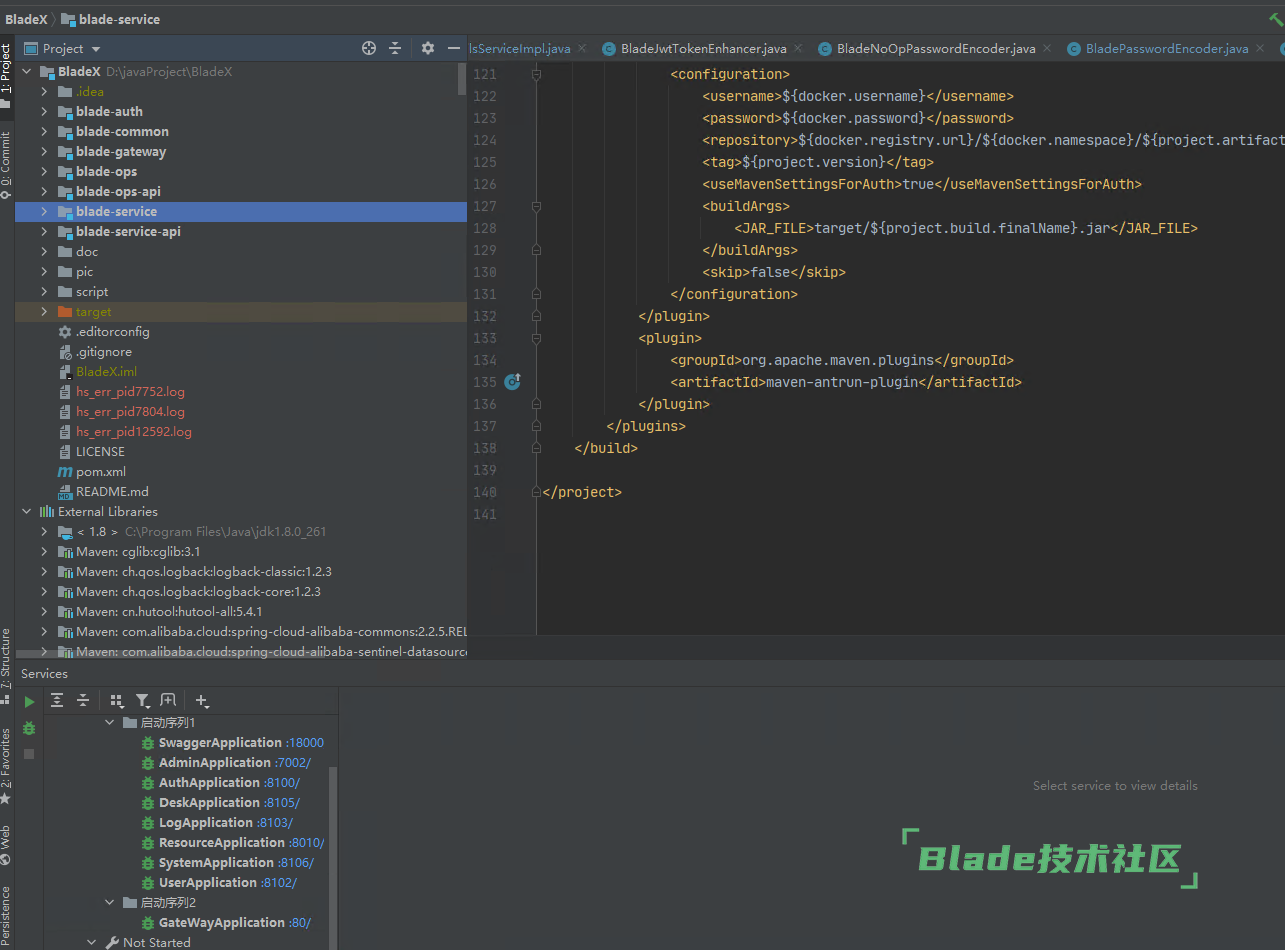The image size is (1285, 950).
Task: Click the bug icon beside SwaggerApplication
Action: coord(148,743)
